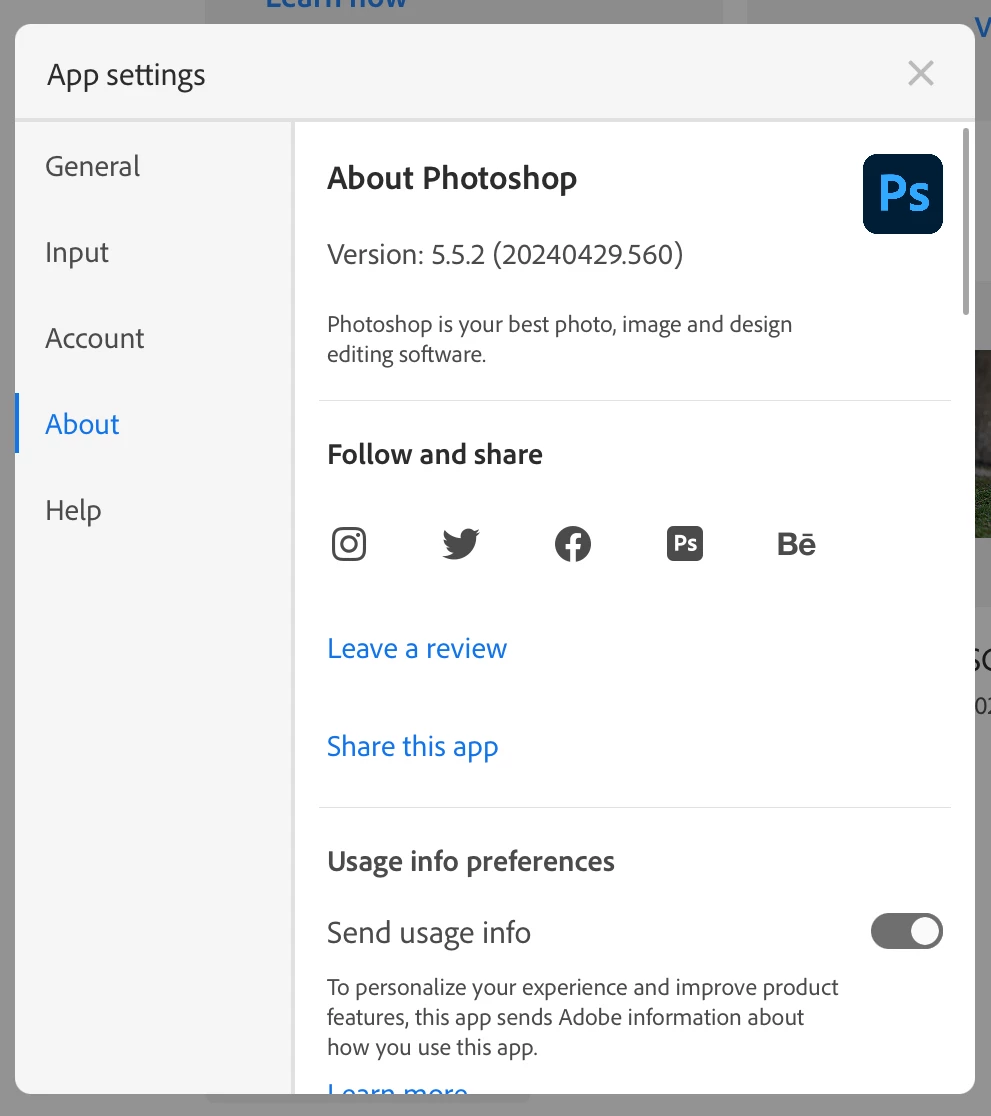Click the Send usage info label
This screenshot has height=1116, width=991.
(x=429, y=933)
